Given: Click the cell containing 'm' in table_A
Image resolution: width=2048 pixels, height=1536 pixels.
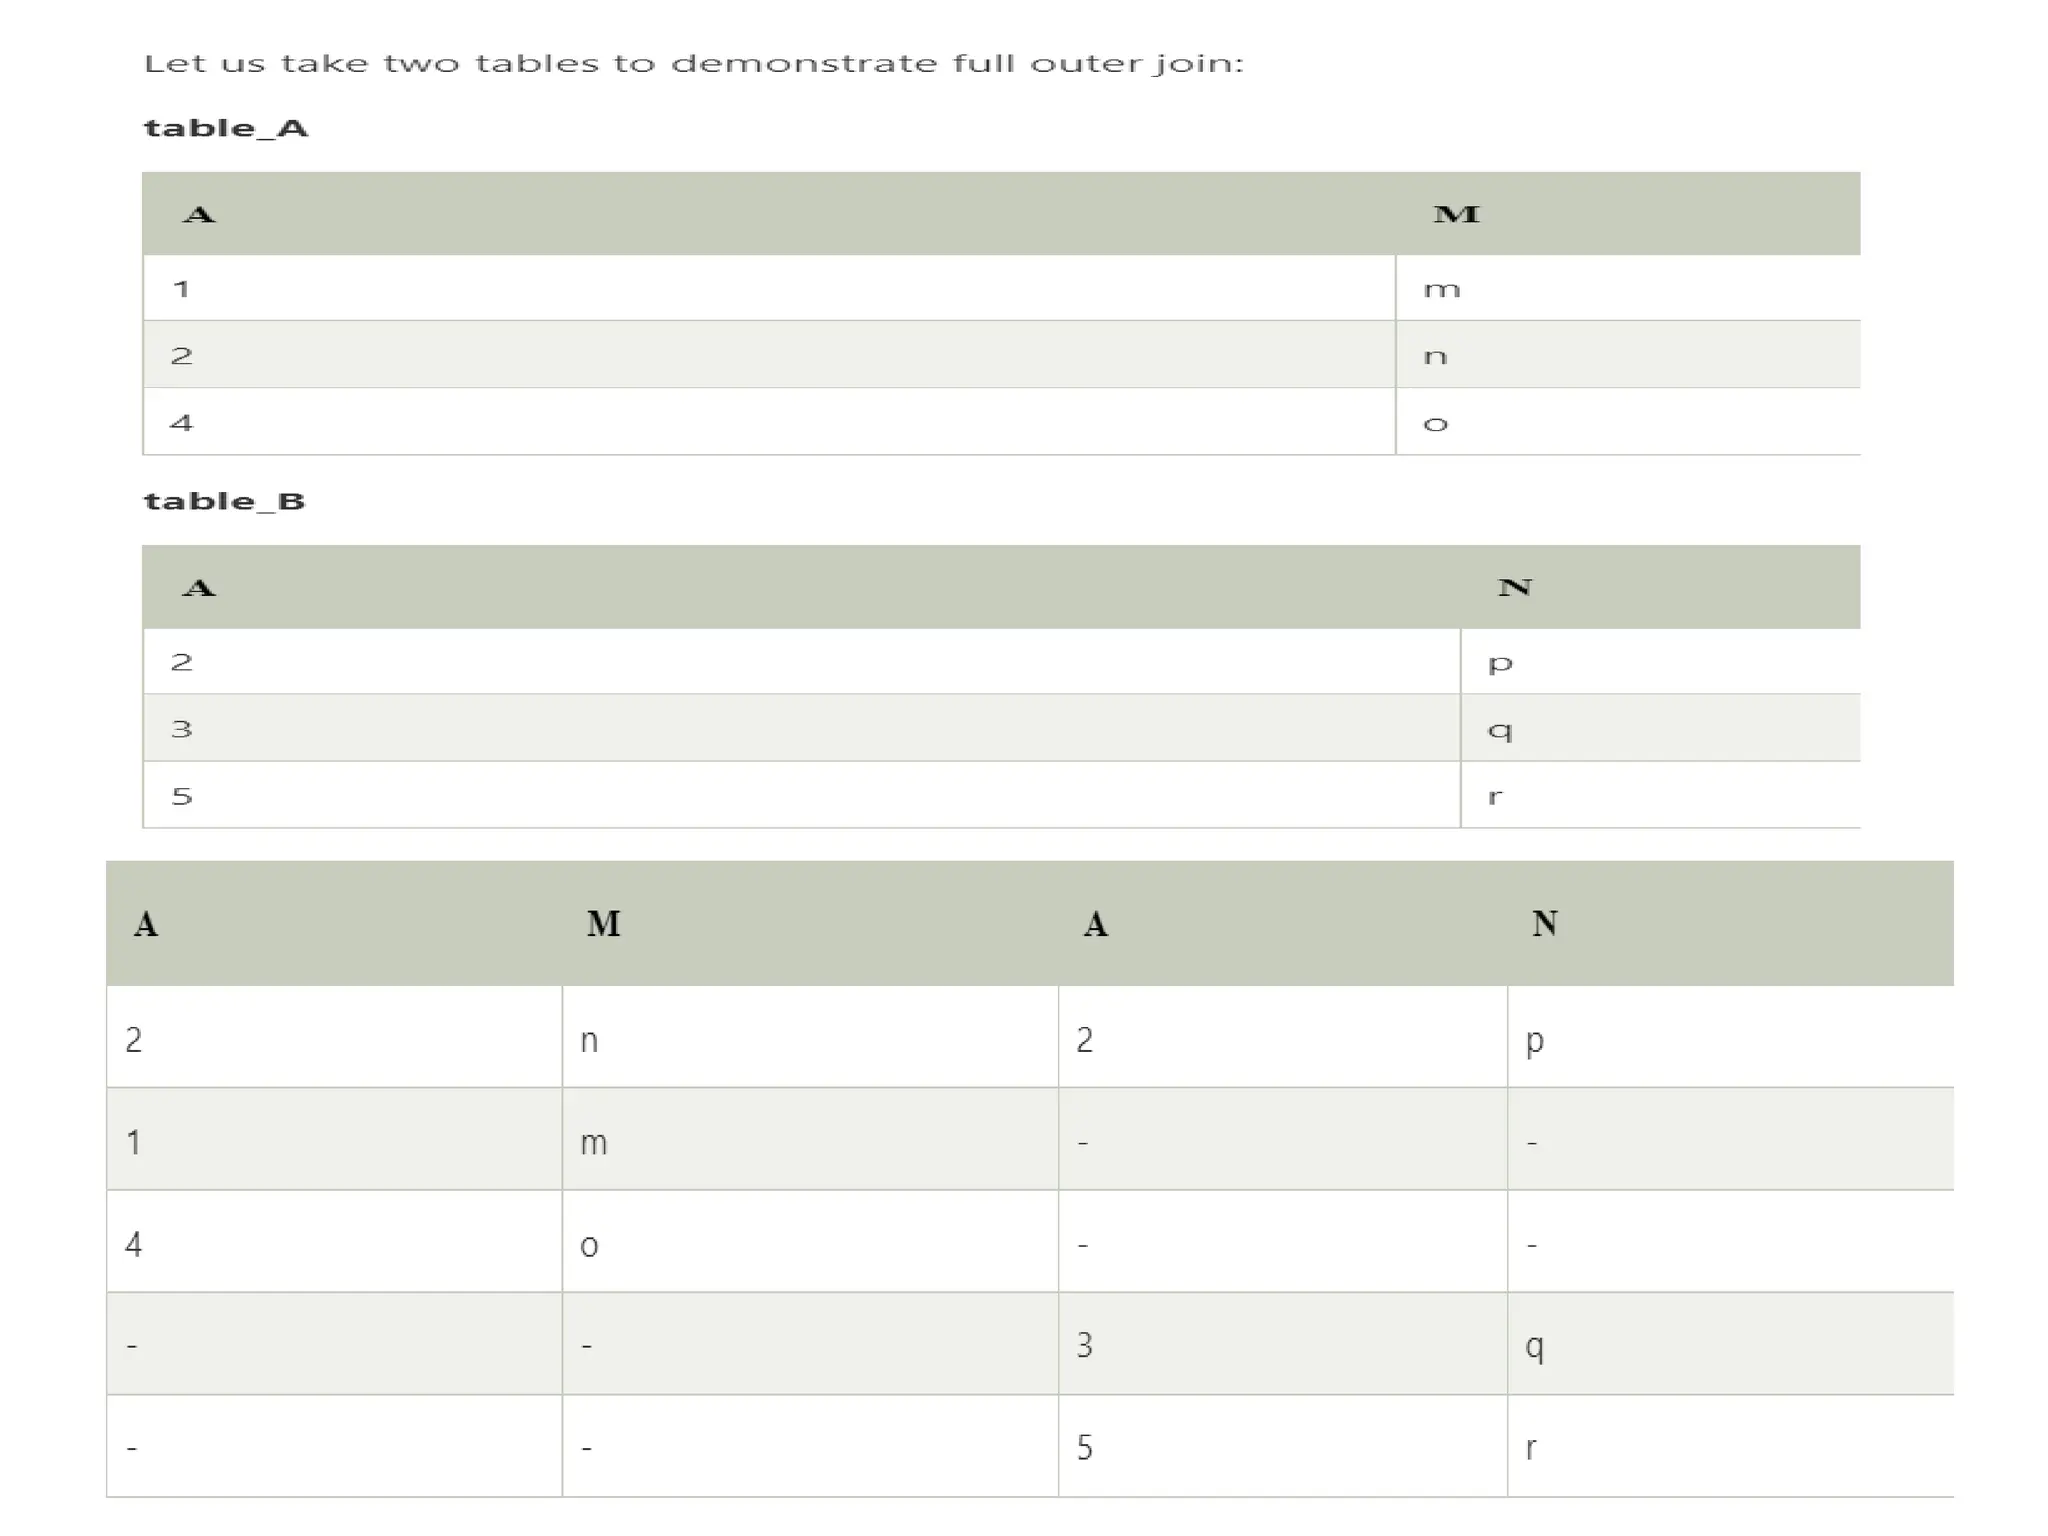Looking at the screenshot, I should 1627,288.
